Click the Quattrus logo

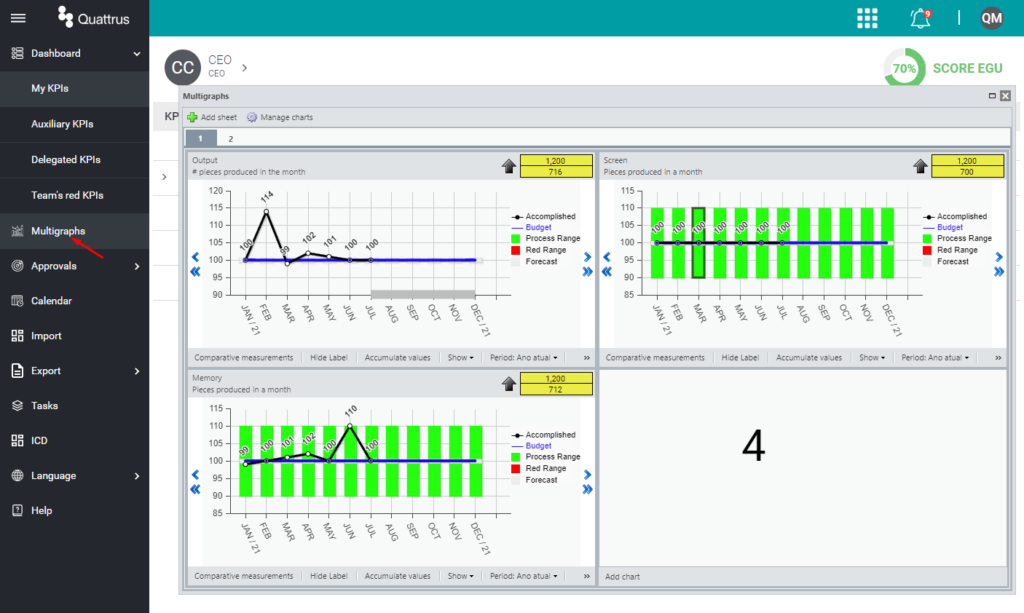coord(93,18)
